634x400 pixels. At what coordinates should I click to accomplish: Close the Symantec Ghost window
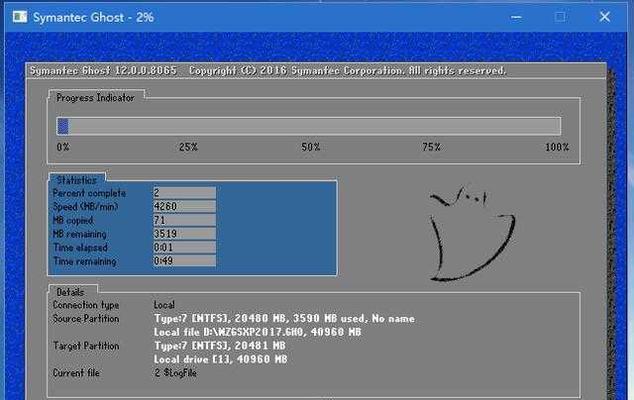[x=604, y=17]
